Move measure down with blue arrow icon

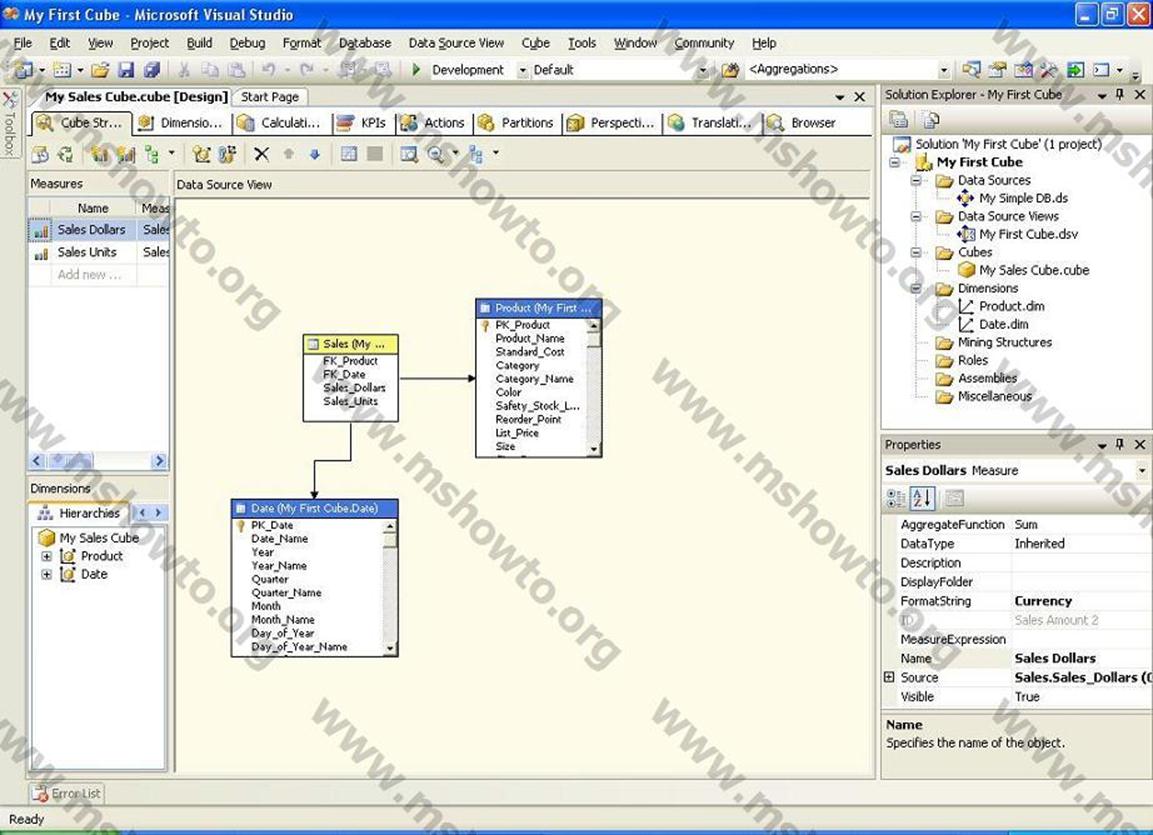[315, 154]
